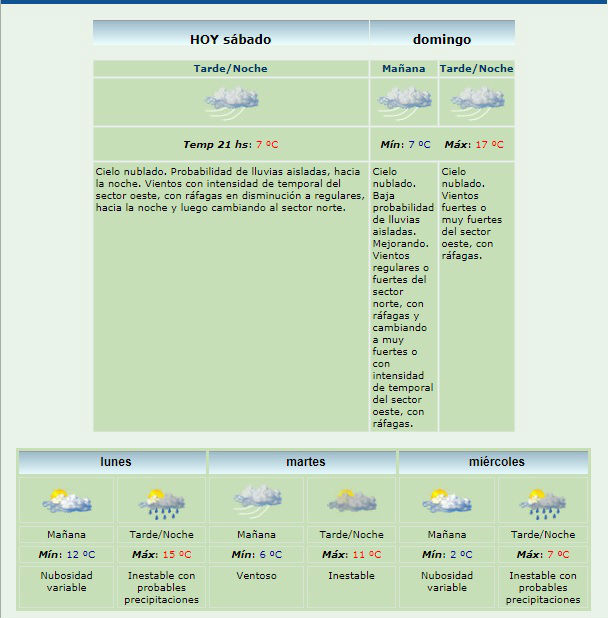The image size is (608, 618).
Task: Select miércoles Tarde/Noche rain icon
Action: tap(543, 500)
